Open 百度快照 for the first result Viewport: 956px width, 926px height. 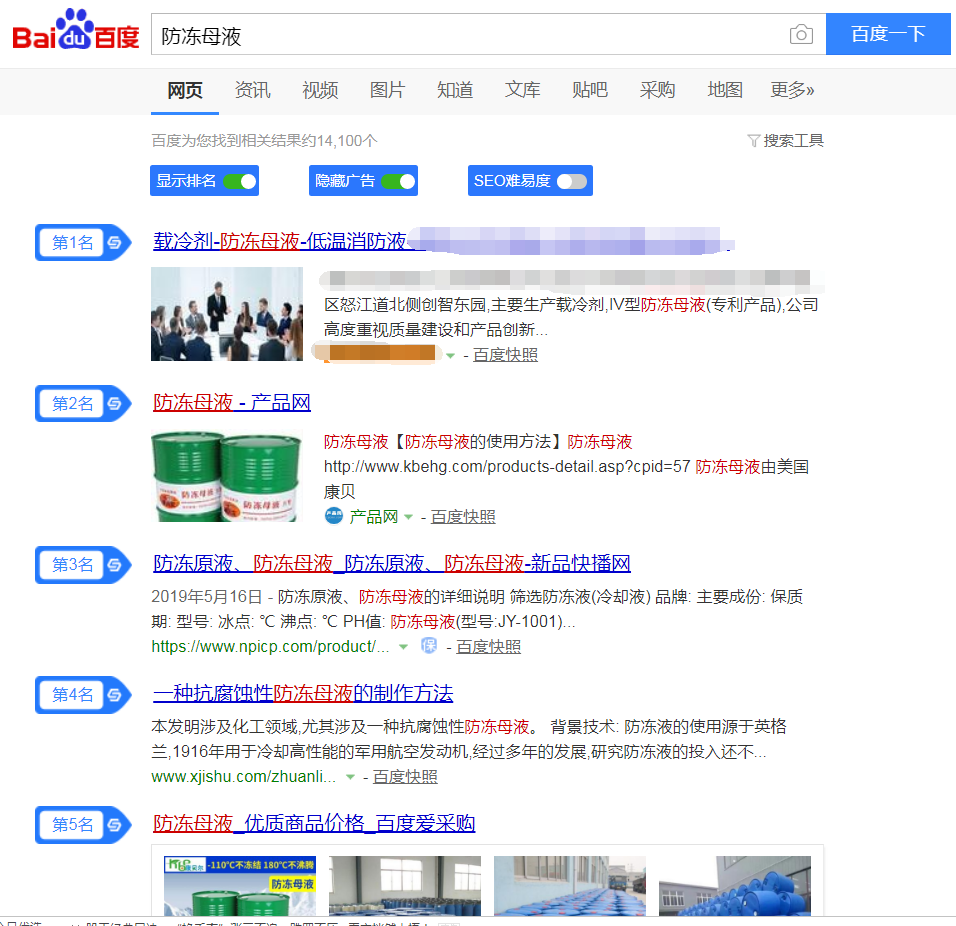[505, 355]
